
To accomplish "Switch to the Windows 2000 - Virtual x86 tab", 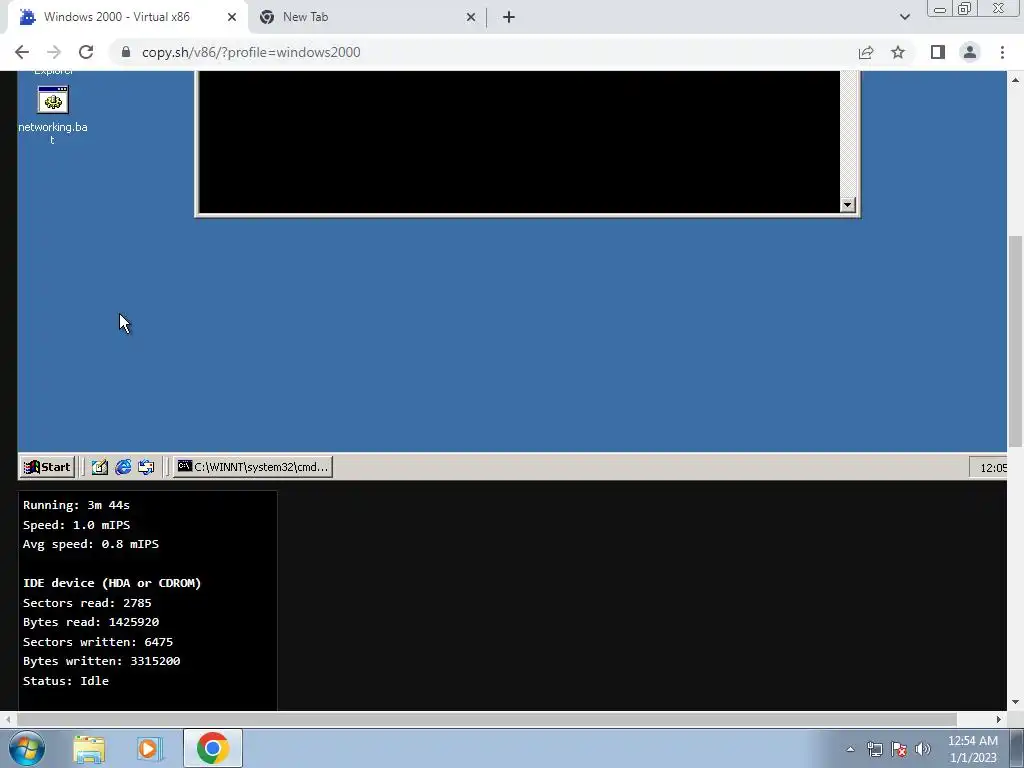I will click(x=128, y=17).
